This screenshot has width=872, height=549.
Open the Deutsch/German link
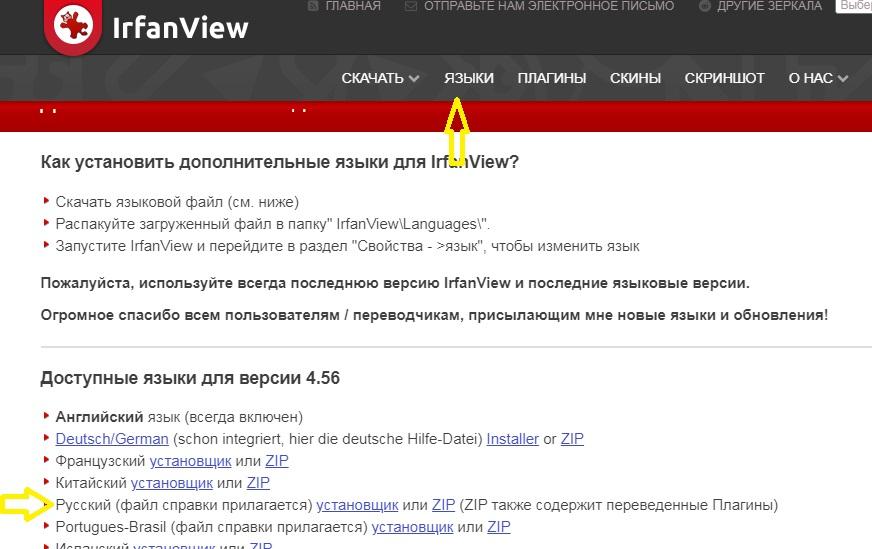click(112, 439)
